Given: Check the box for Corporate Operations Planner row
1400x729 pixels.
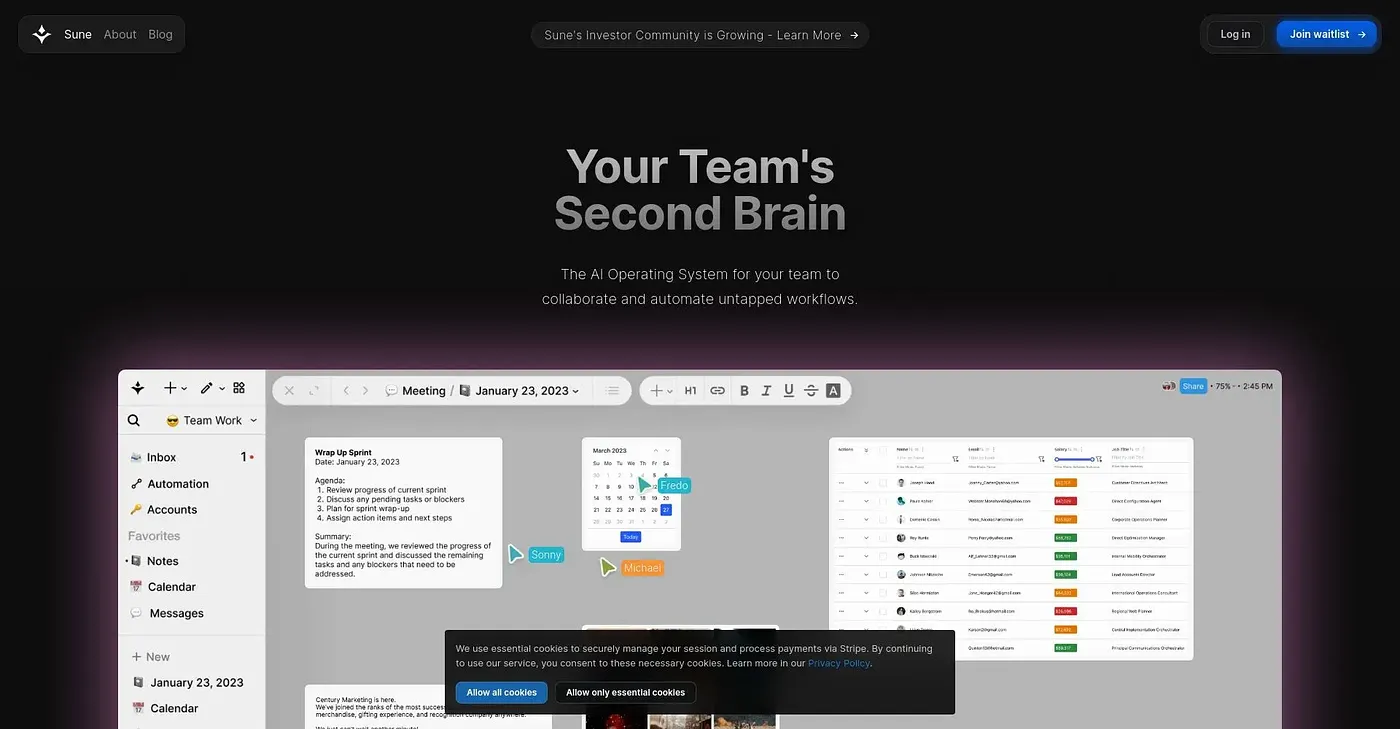Looking at the screenshot, I should pos(883,519).
